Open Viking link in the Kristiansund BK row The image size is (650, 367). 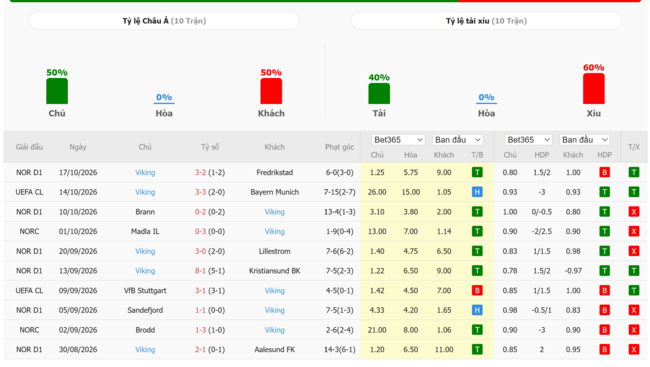tap(145, 271)
